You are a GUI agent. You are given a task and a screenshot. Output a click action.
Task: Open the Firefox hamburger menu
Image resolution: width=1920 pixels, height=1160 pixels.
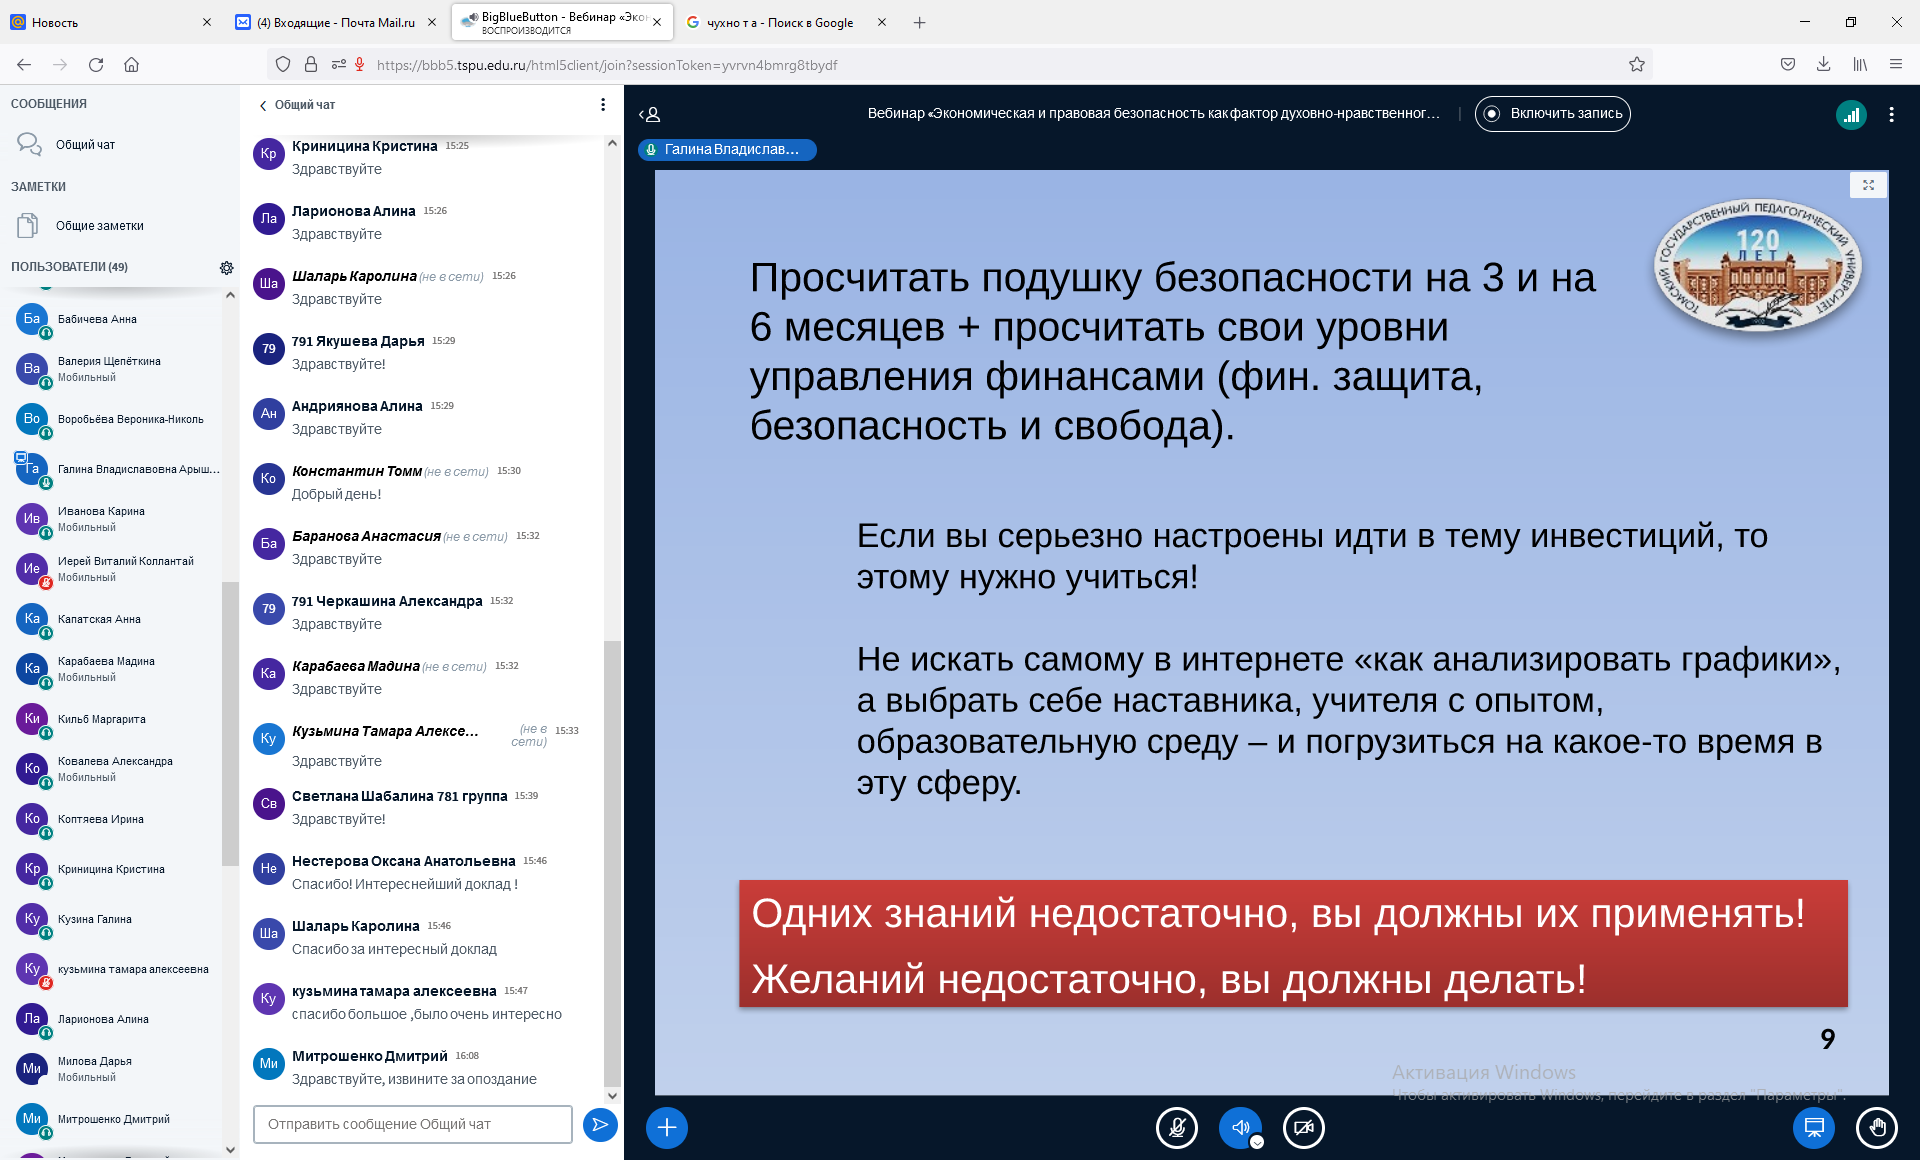click(x=1896, y=65)
